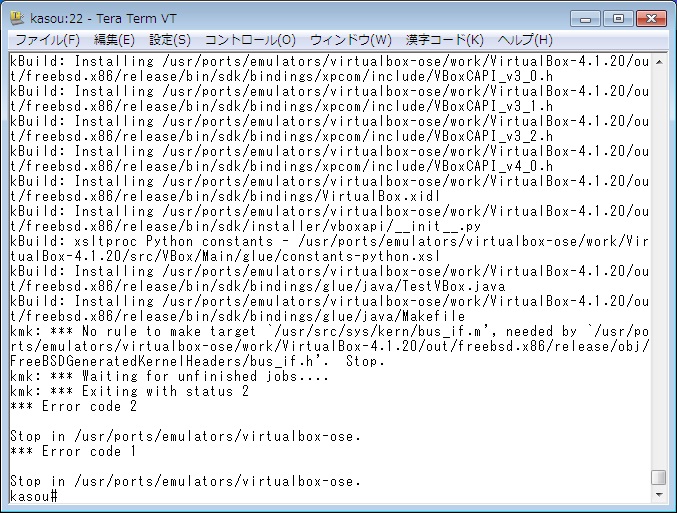Open the ファイル(F) menu
This screenshot has height=513, width=677.
pyautogui.click(x=47, y=40)
